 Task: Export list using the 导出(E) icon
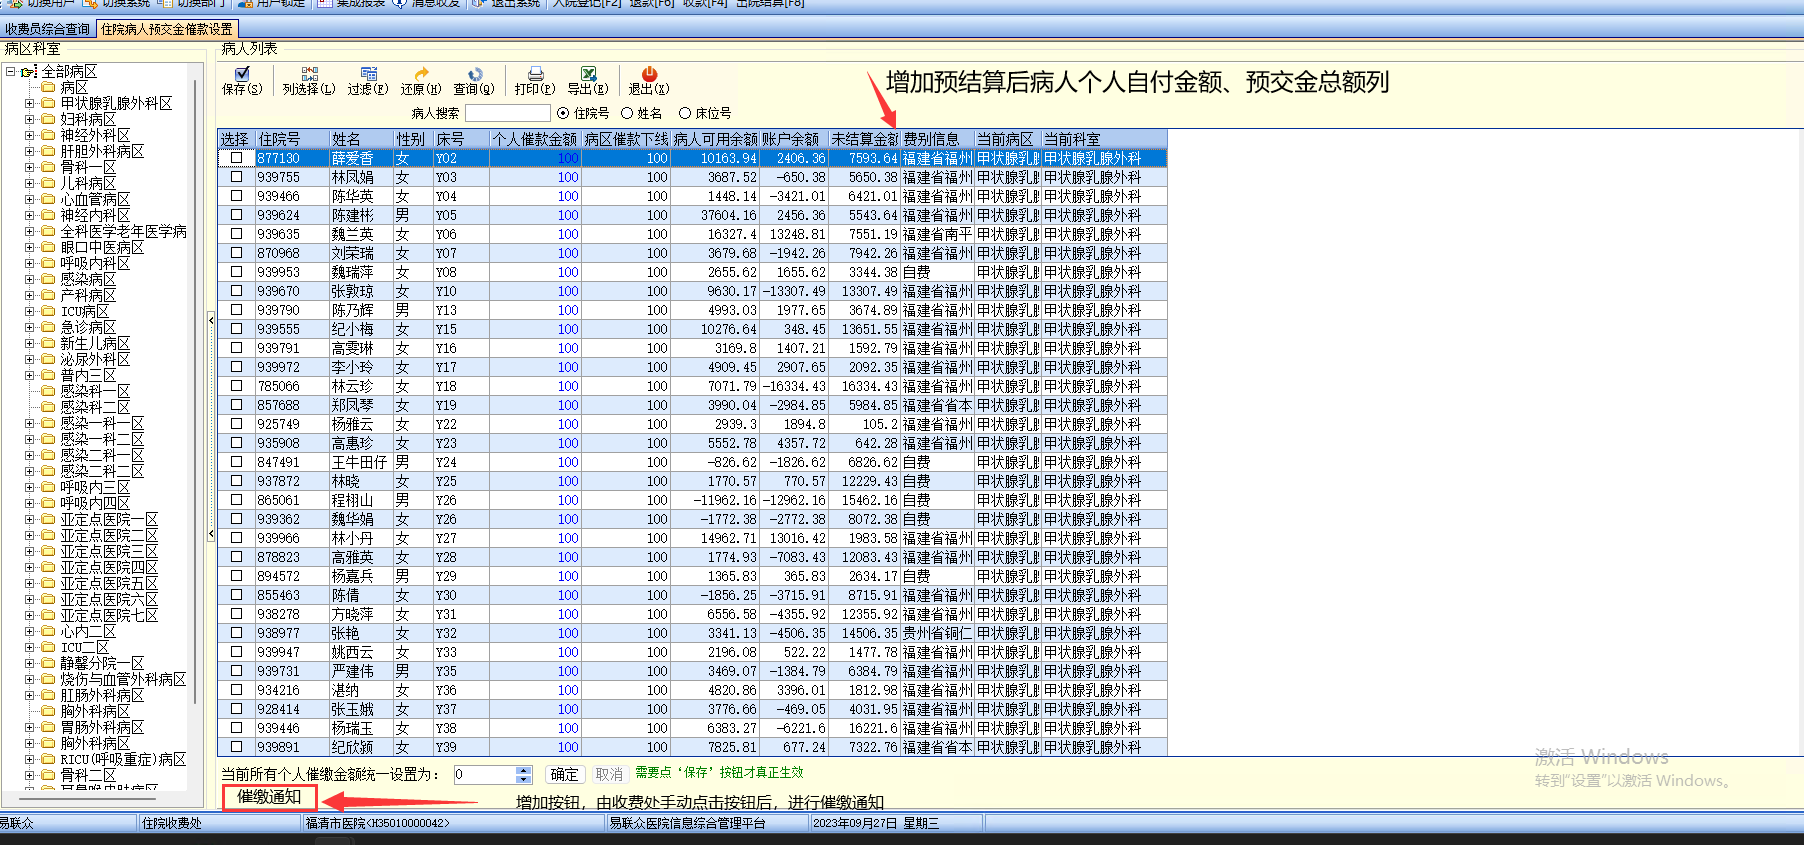click(x=588, y=75)
